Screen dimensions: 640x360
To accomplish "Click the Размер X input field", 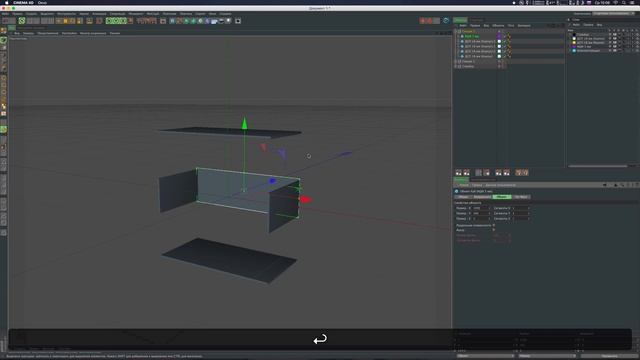I will point(482,208).
